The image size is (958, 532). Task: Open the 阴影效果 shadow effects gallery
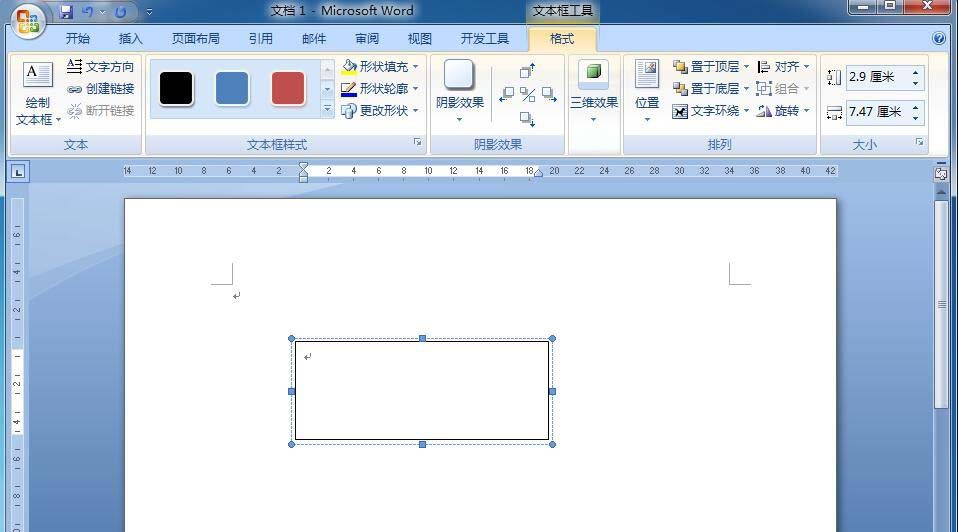coord(459,92)
